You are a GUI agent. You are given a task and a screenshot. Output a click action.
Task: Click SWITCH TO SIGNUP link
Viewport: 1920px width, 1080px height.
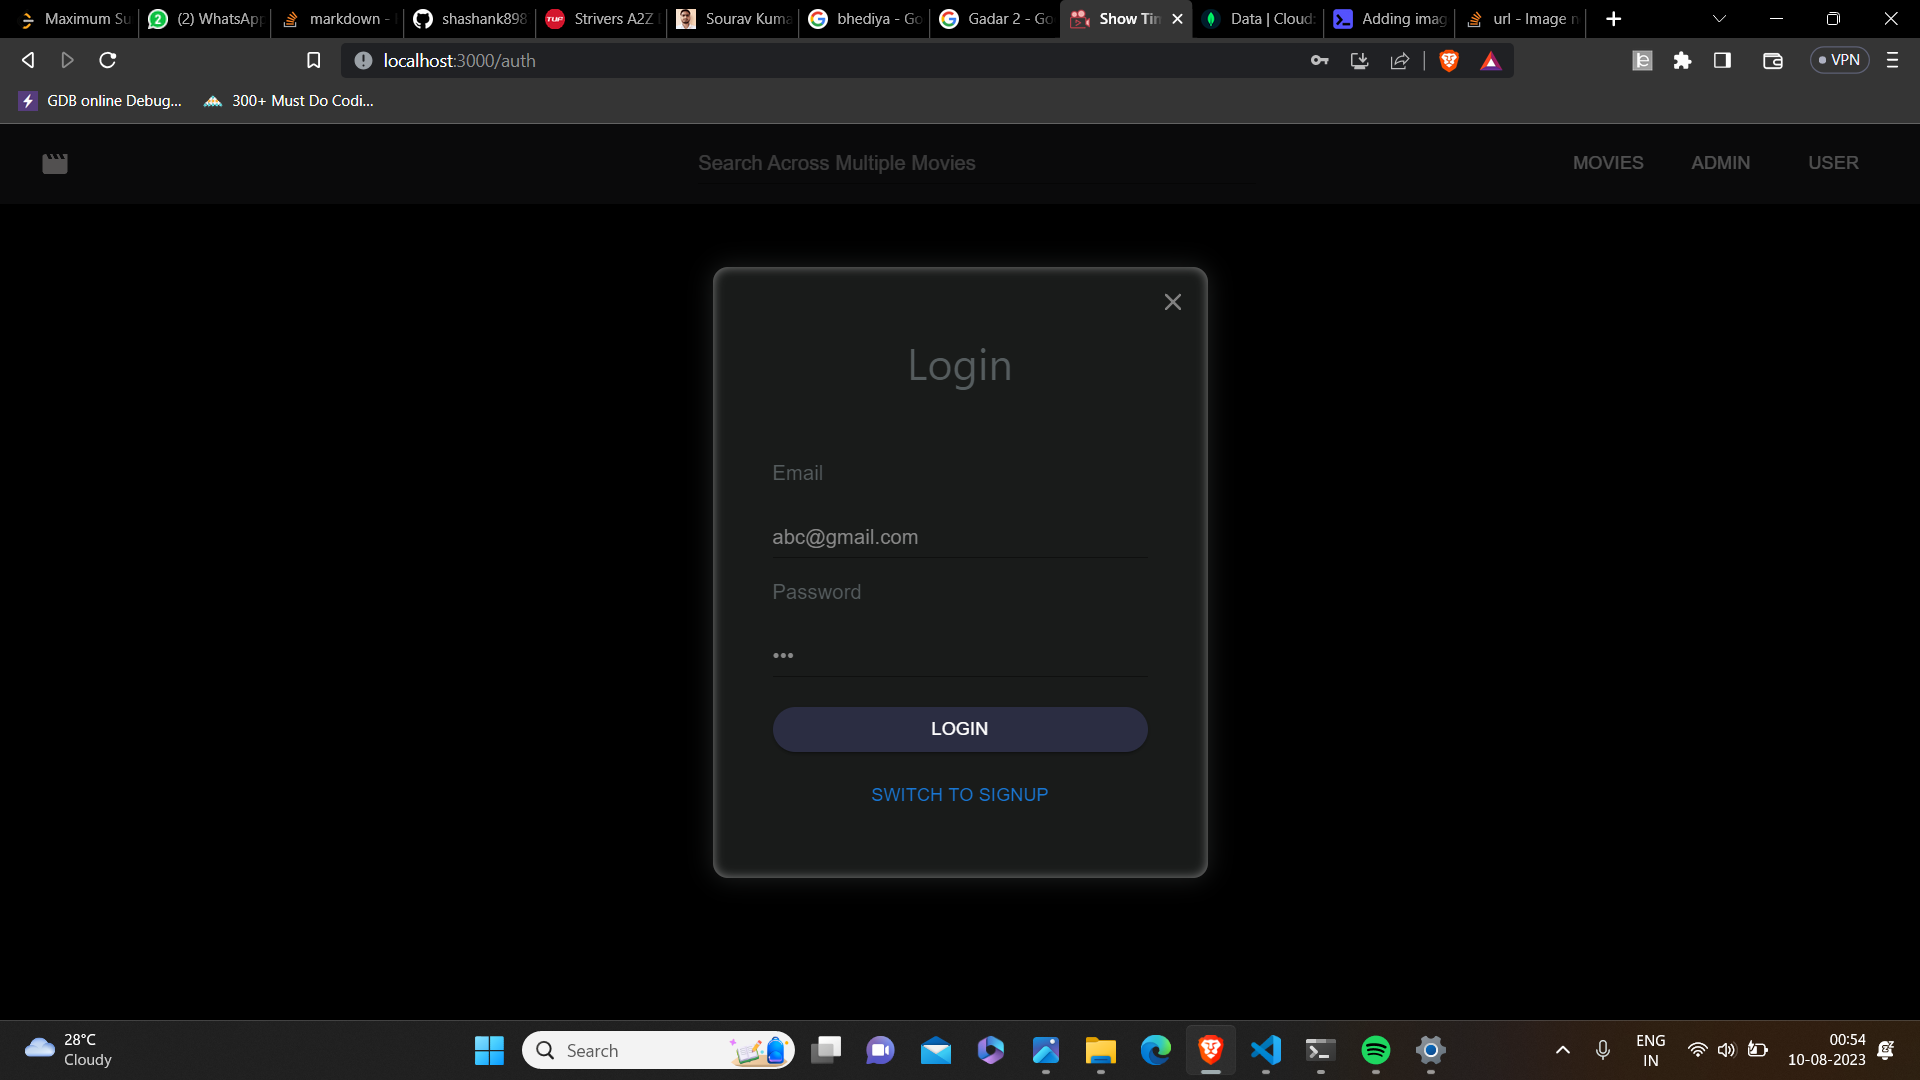click(x=959, y=795)
